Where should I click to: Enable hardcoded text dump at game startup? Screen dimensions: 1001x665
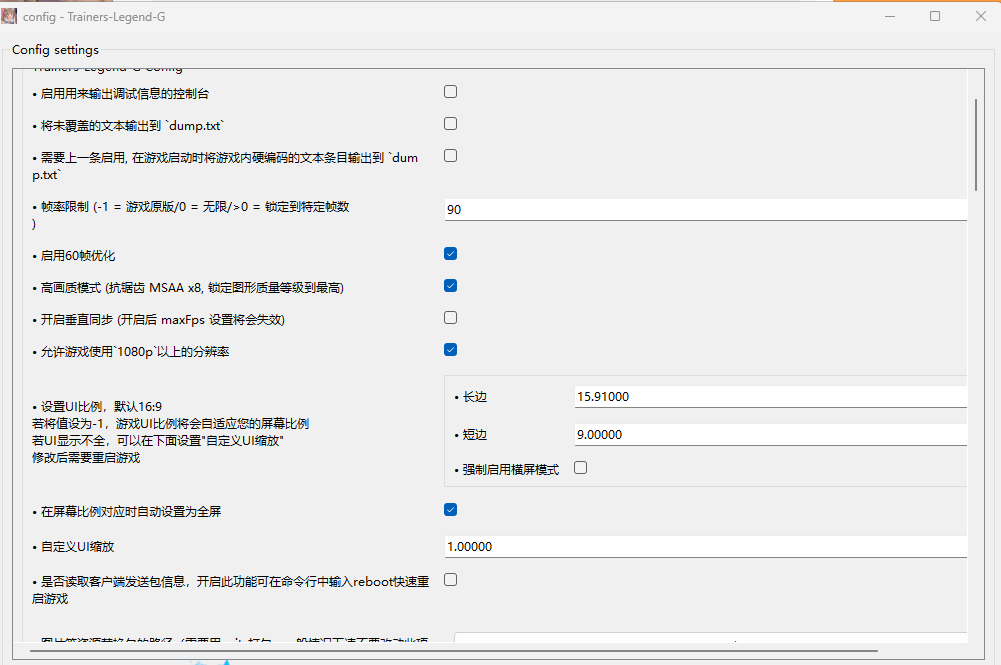click(x=450, y=155)
